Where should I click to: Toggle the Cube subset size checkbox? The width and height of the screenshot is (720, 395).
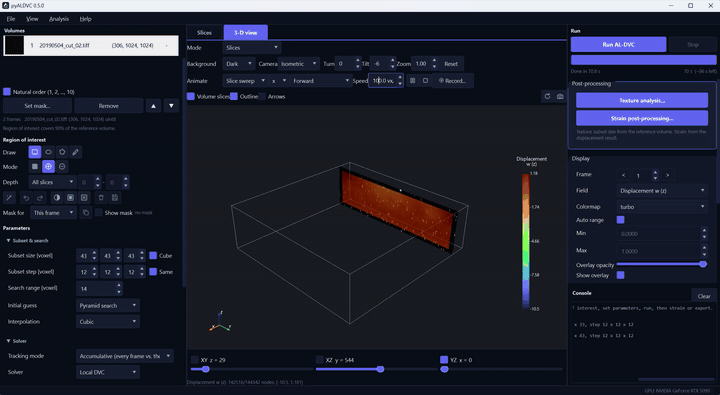[153, 255]
